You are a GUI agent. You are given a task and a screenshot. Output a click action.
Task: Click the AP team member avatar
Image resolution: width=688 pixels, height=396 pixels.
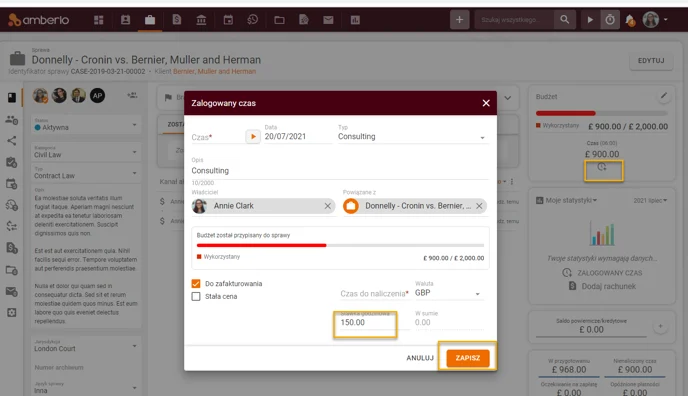pos(97,95)
